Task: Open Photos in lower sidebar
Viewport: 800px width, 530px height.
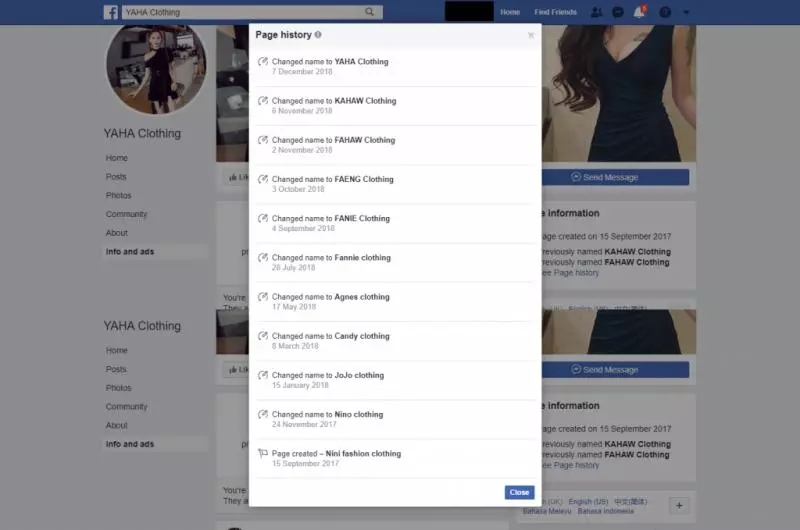Action: click(118, 388)
